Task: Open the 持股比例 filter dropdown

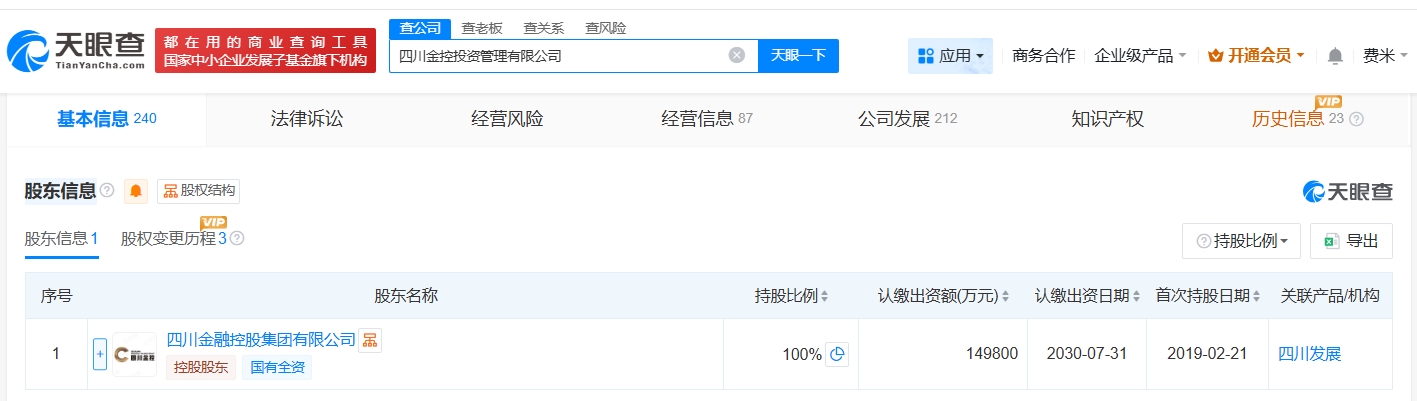Action: click(x=1241, y=241)
